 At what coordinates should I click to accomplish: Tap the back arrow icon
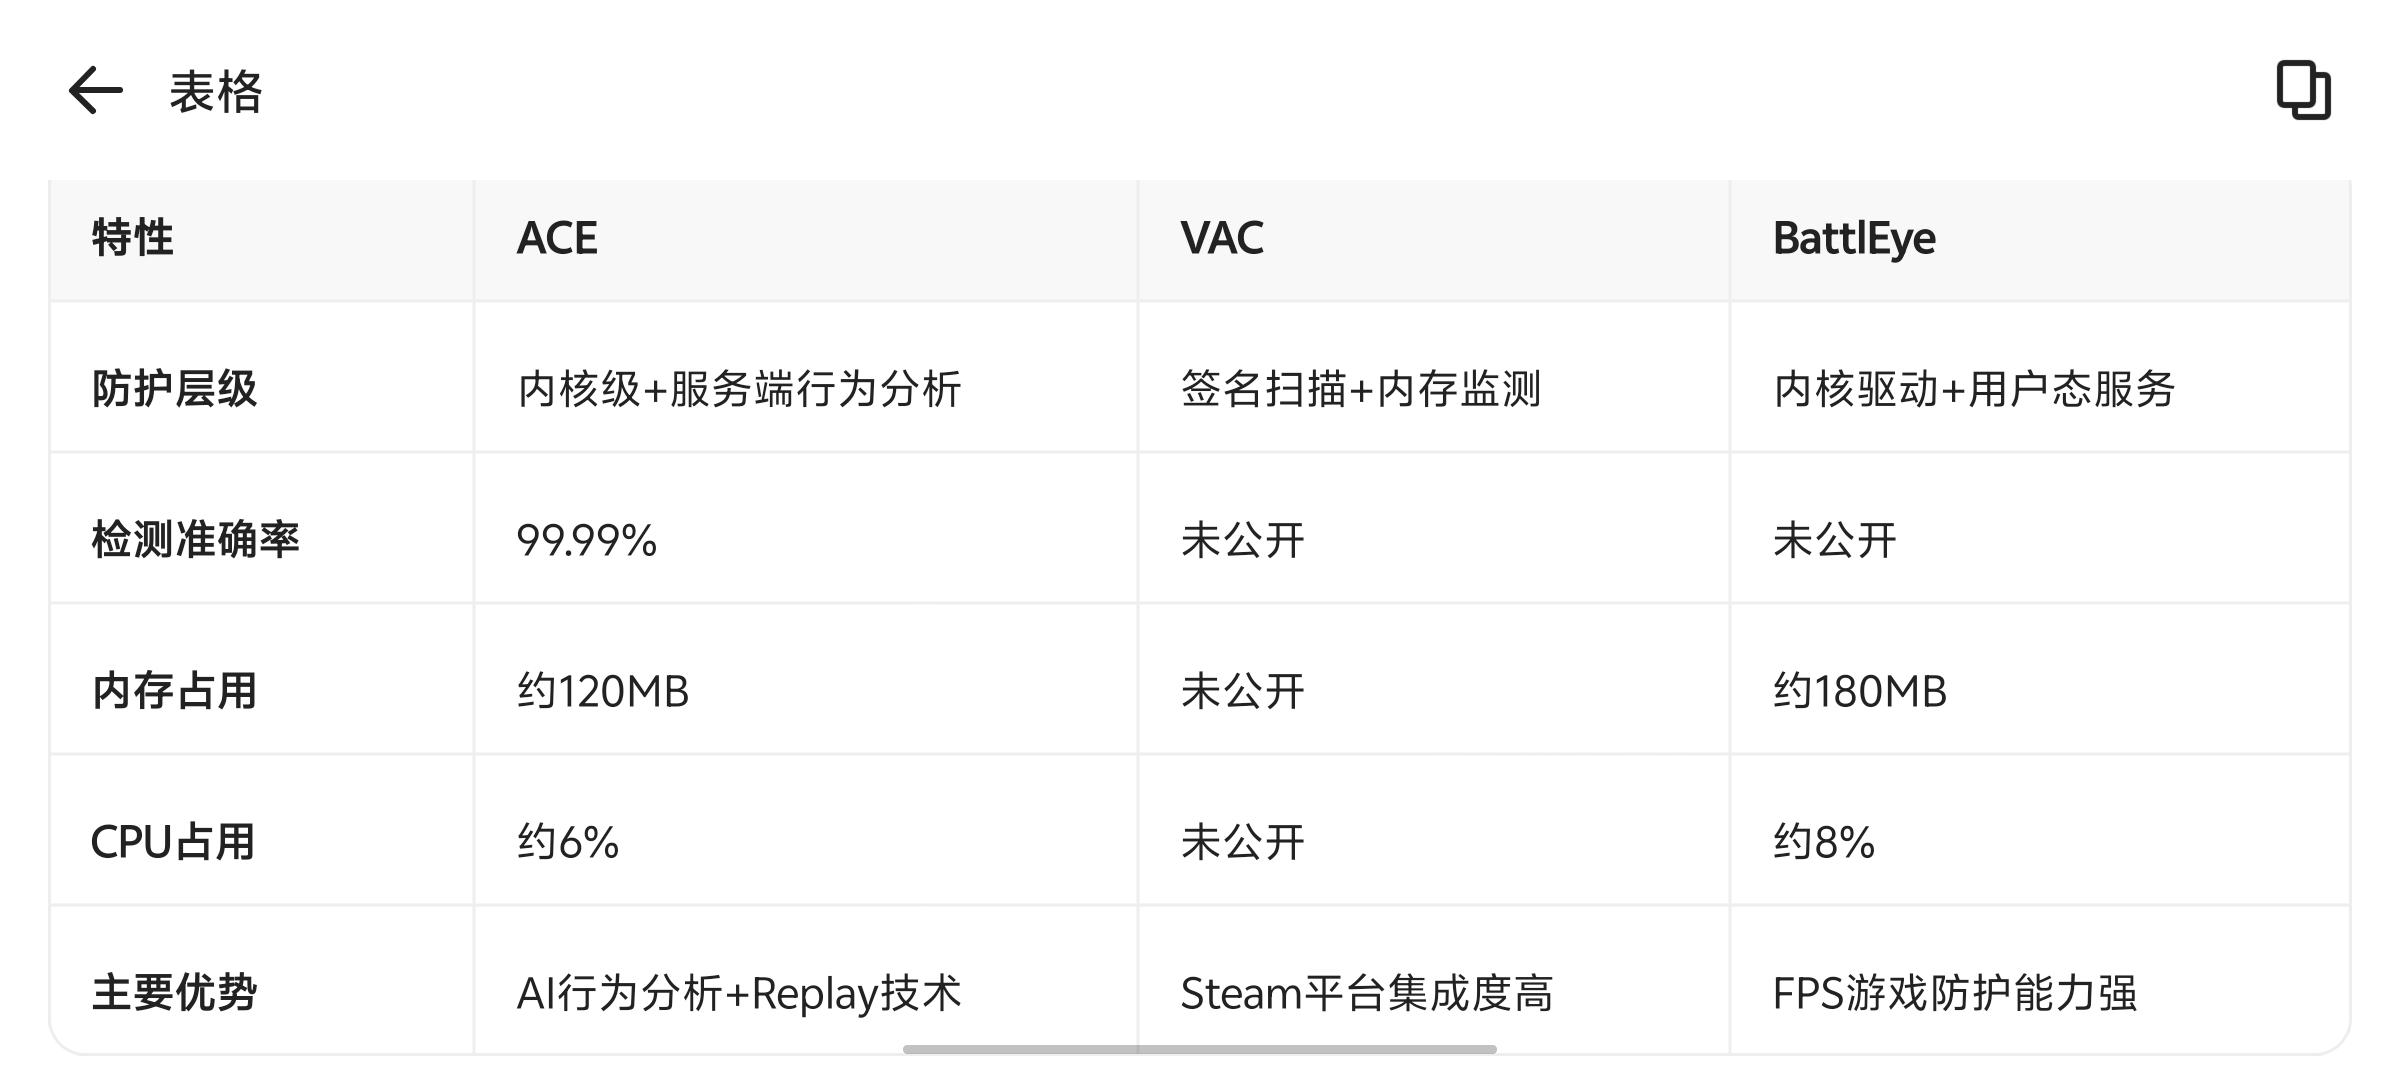(x=96, y=91)
